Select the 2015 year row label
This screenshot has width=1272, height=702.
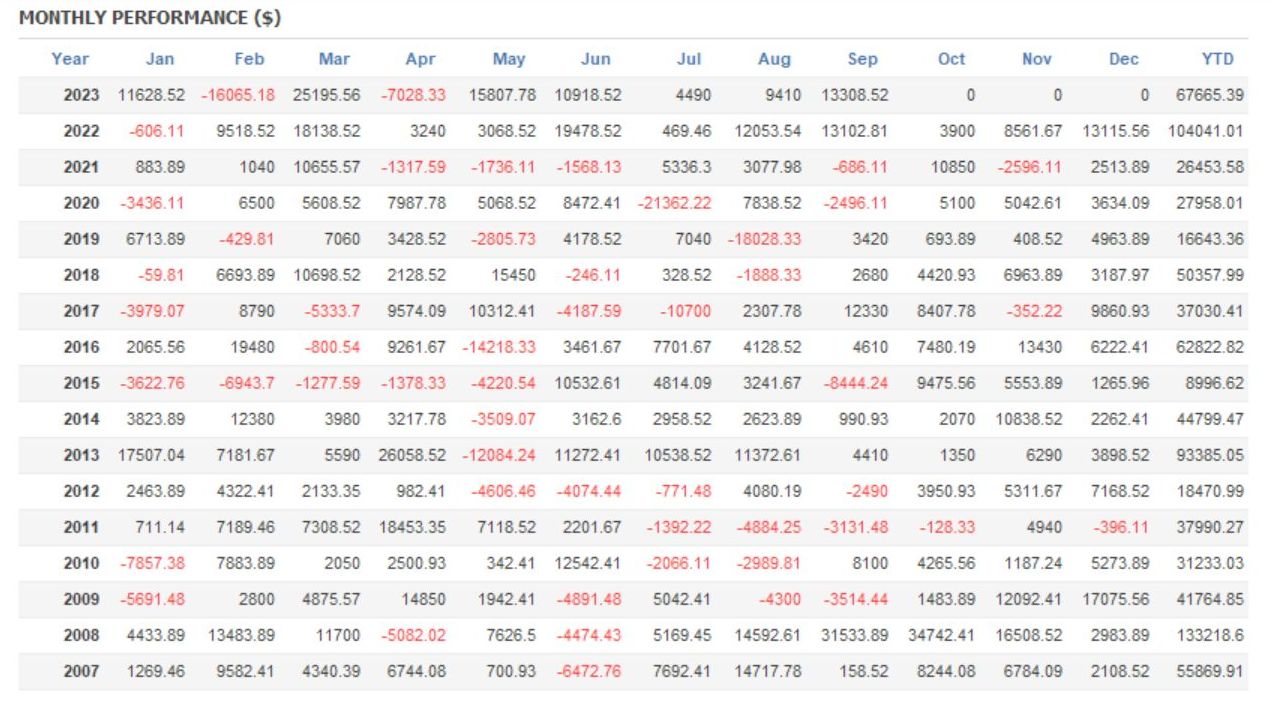(x=82, y=383)
